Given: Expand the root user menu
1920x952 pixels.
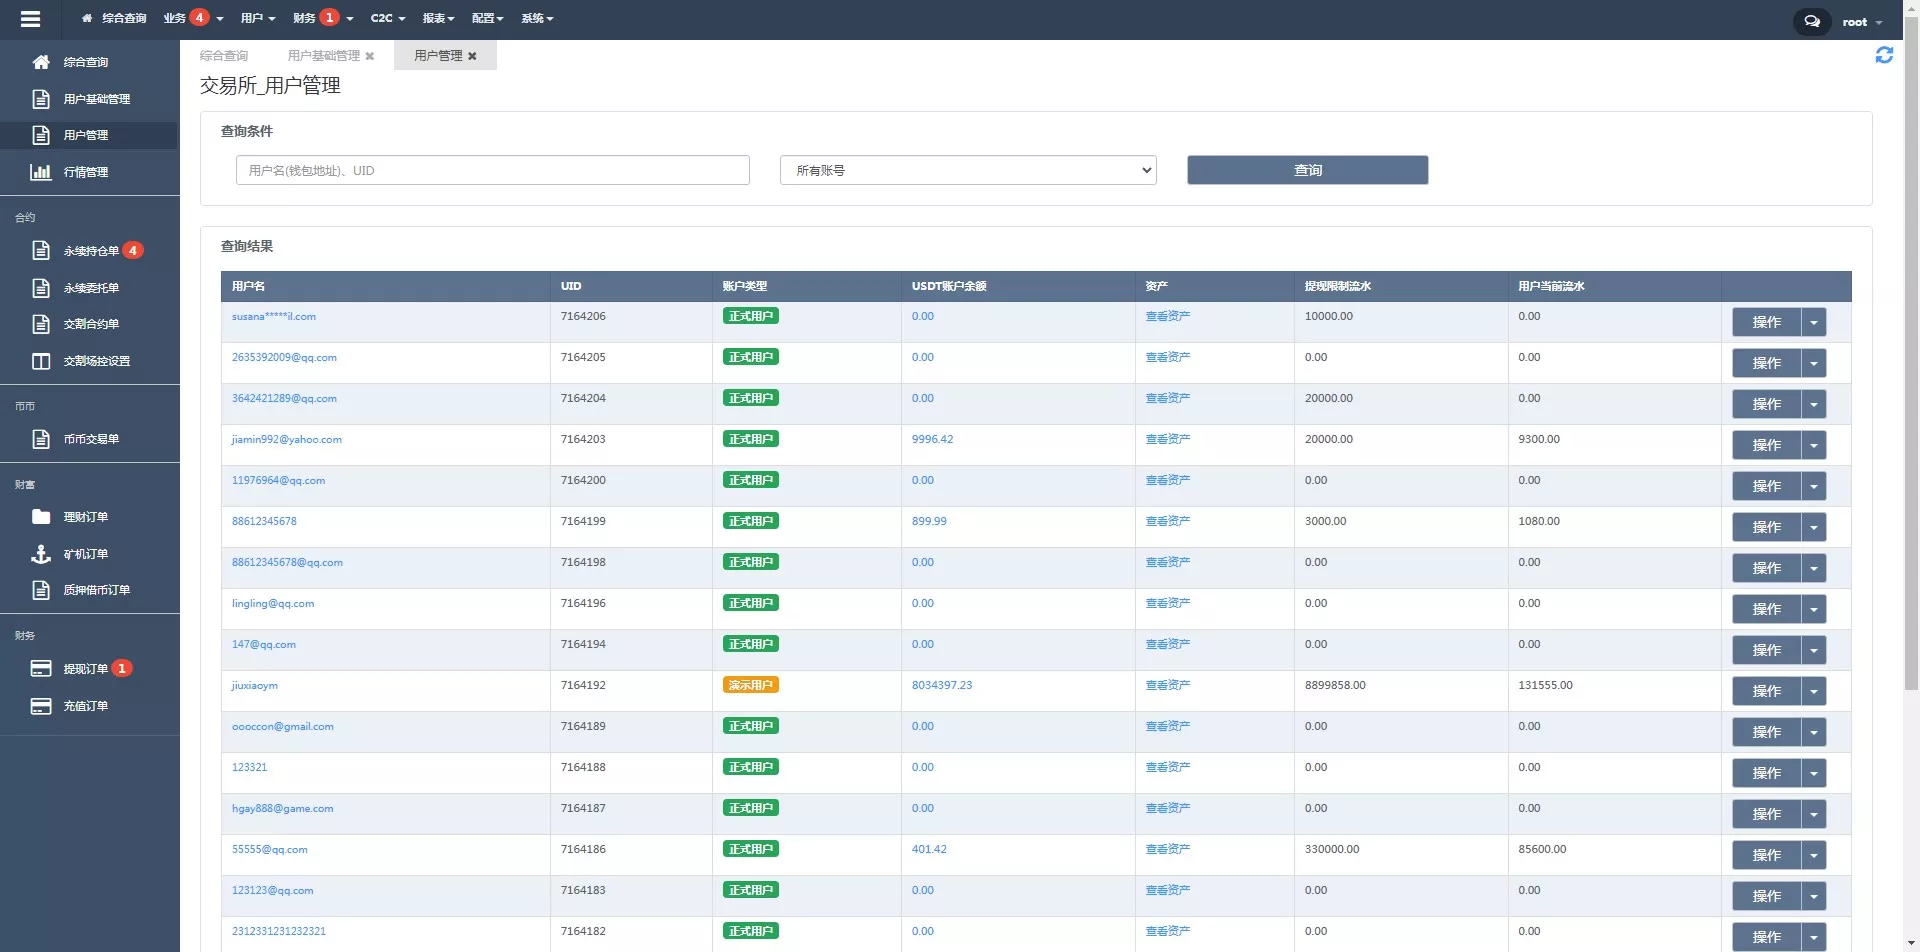Looking at the screenshot, I should click(x=1861, y=22).
